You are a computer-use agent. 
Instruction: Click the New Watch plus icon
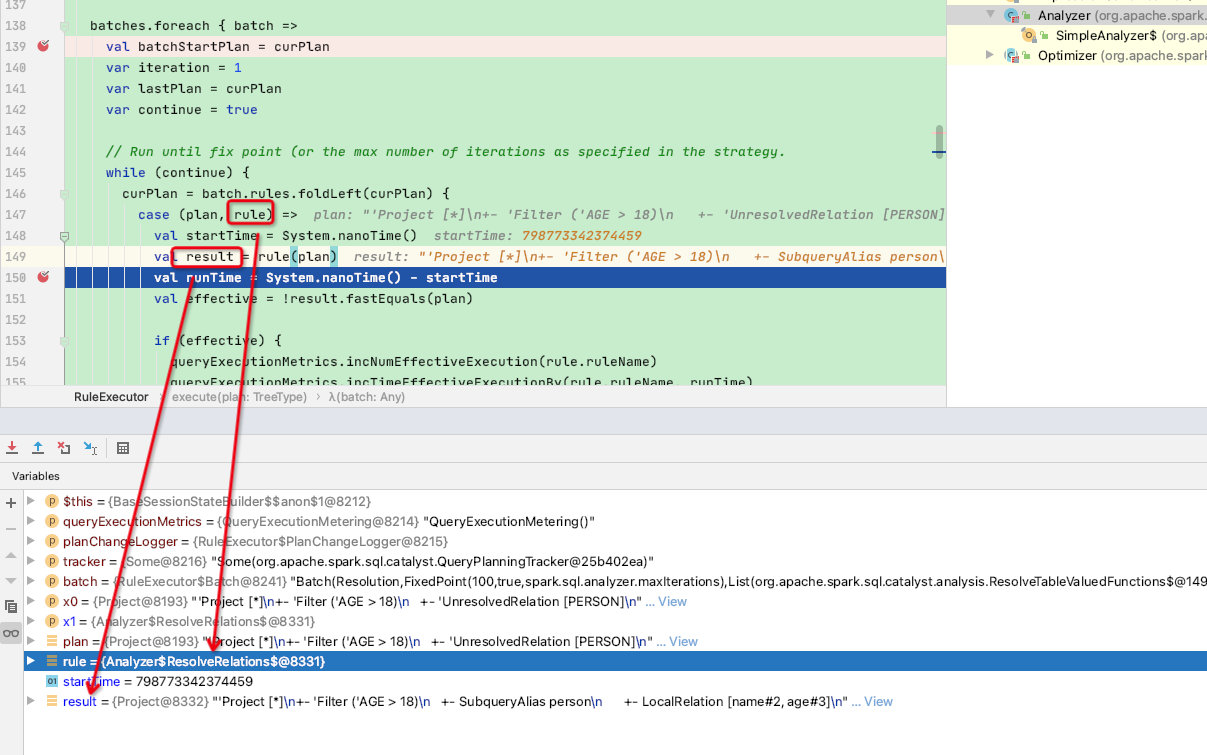coord(11,503)
